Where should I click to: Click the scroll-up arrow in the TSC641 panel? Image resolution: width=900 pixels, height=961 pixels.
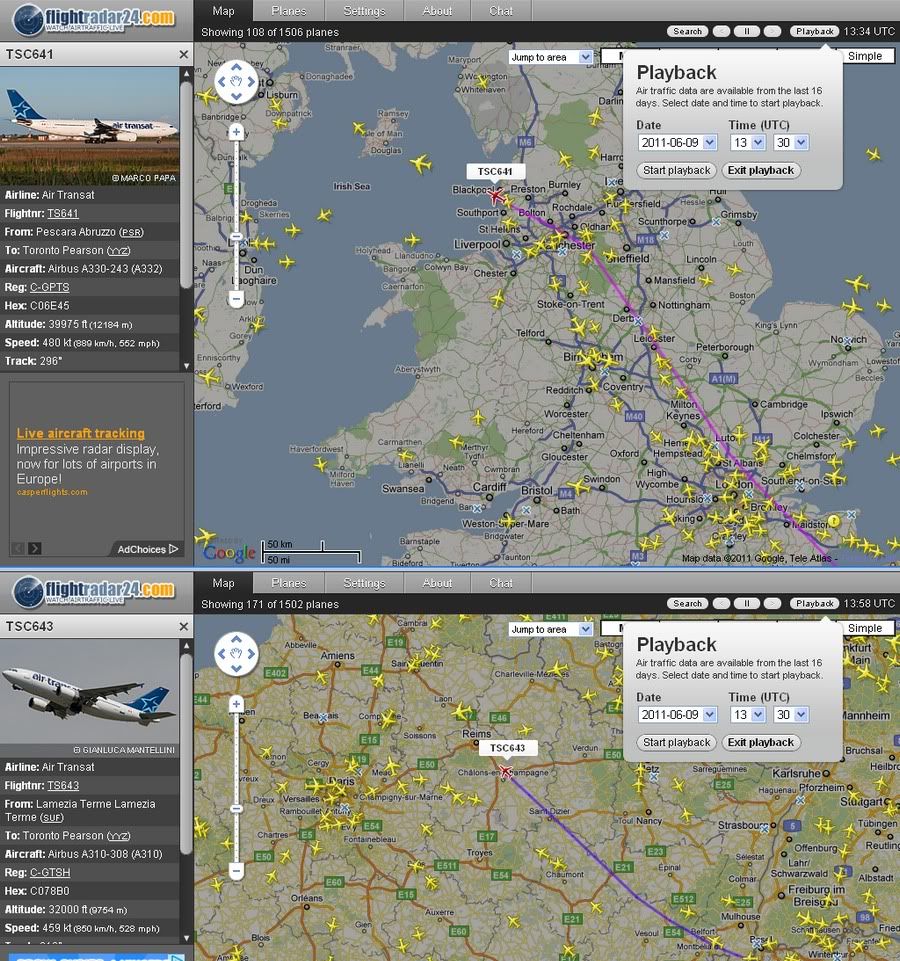pyautogui.click(x=186, y=74)
